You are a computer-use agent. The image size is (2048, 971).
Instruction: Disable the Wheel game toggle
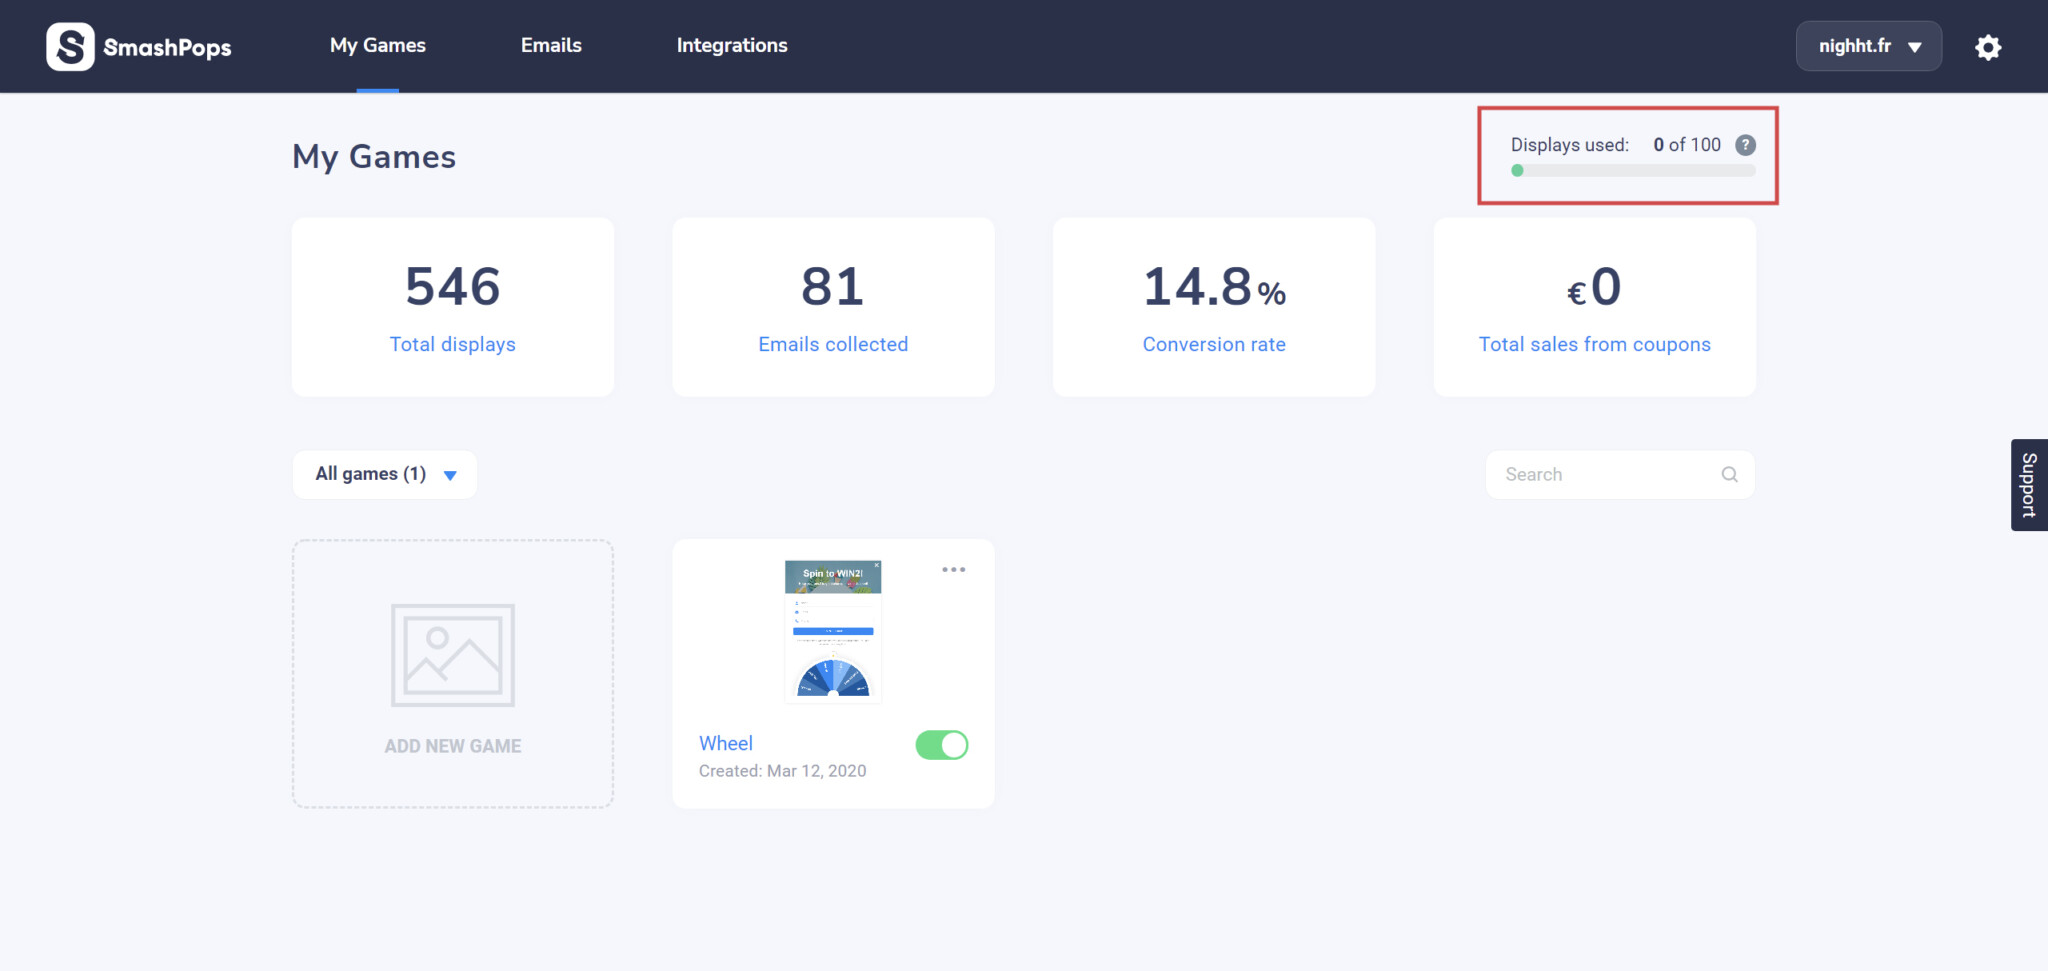tap(941, 745)
